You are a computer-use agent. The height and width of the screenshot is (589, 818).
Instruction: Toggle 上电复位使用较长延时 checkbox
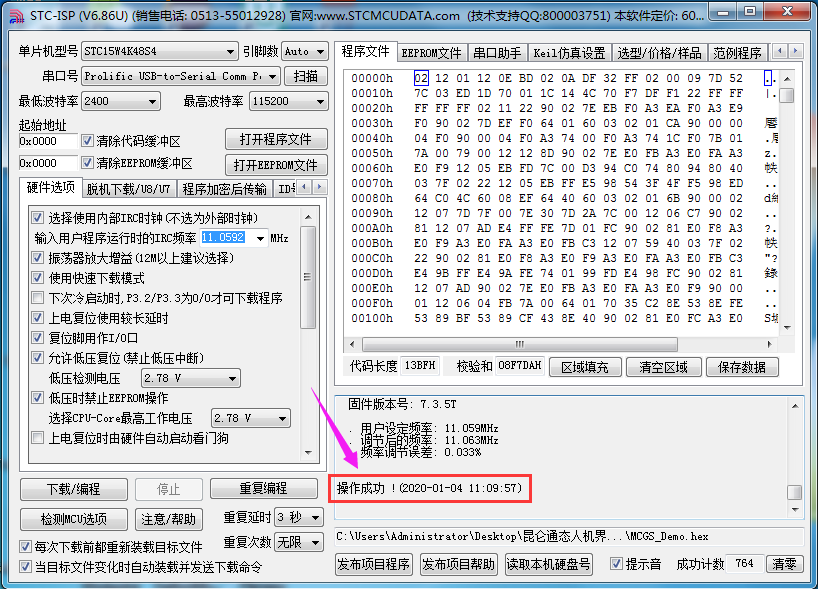point(38,318)
